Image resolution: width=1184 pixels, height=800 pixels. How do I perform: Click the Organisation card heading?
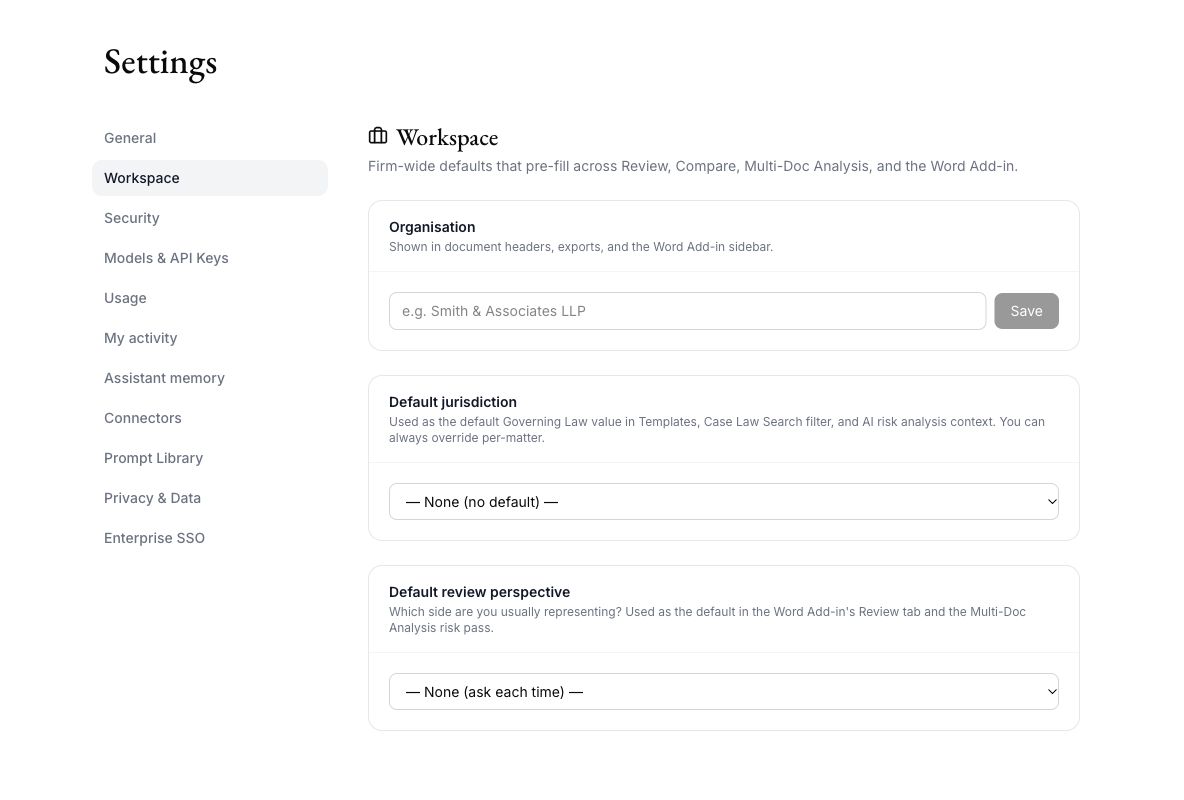[x=432, y=227]
